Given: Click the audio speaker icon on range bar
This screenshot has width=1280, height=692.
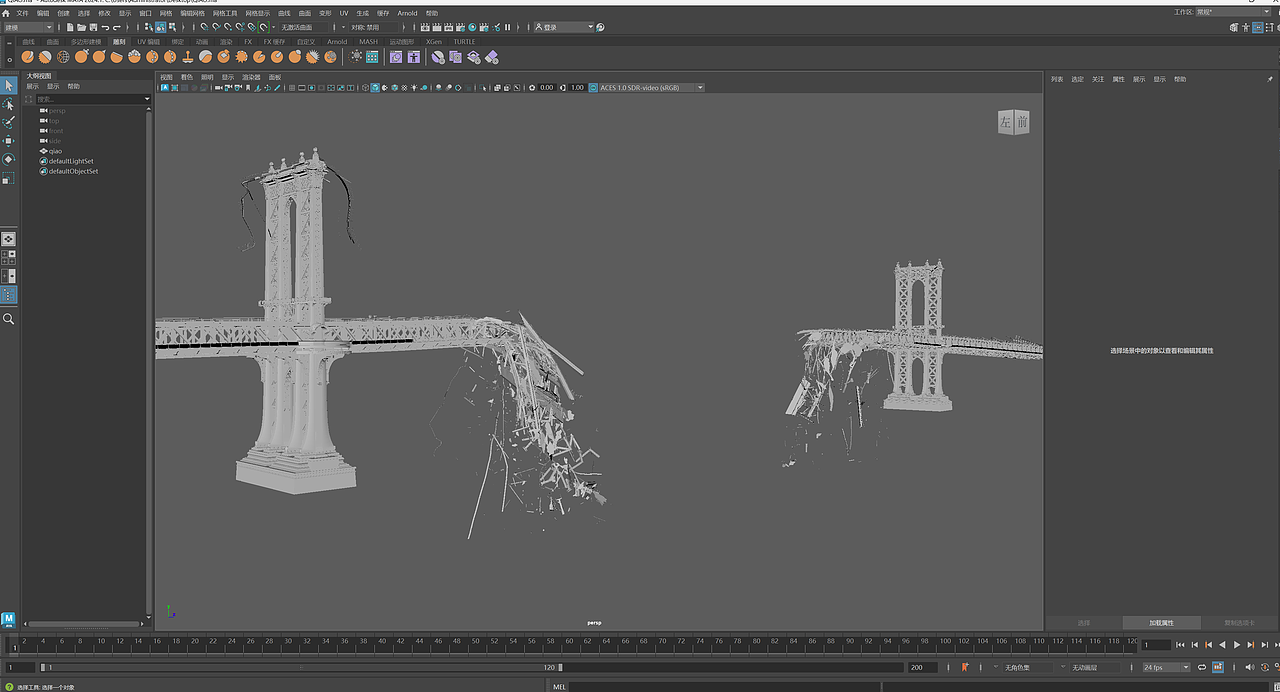Looking at the screenshot, I should [1250, 667].
